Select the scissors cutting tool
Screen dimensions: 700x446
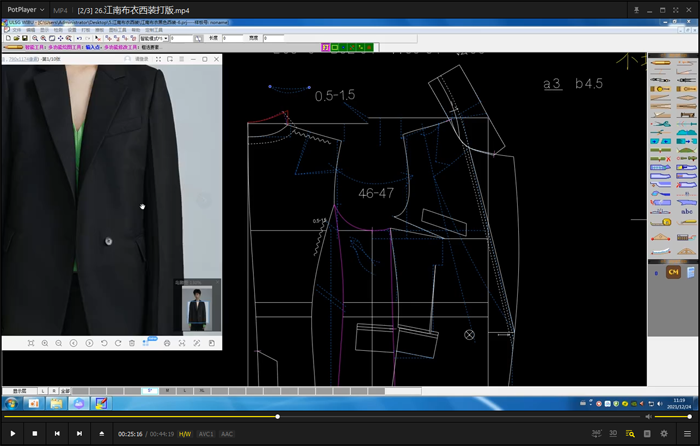tap(660, 124)
